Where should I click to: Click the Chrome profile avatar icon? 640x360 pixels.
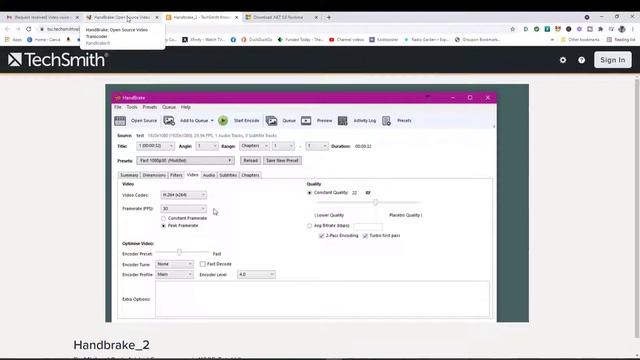click(622, 29)
